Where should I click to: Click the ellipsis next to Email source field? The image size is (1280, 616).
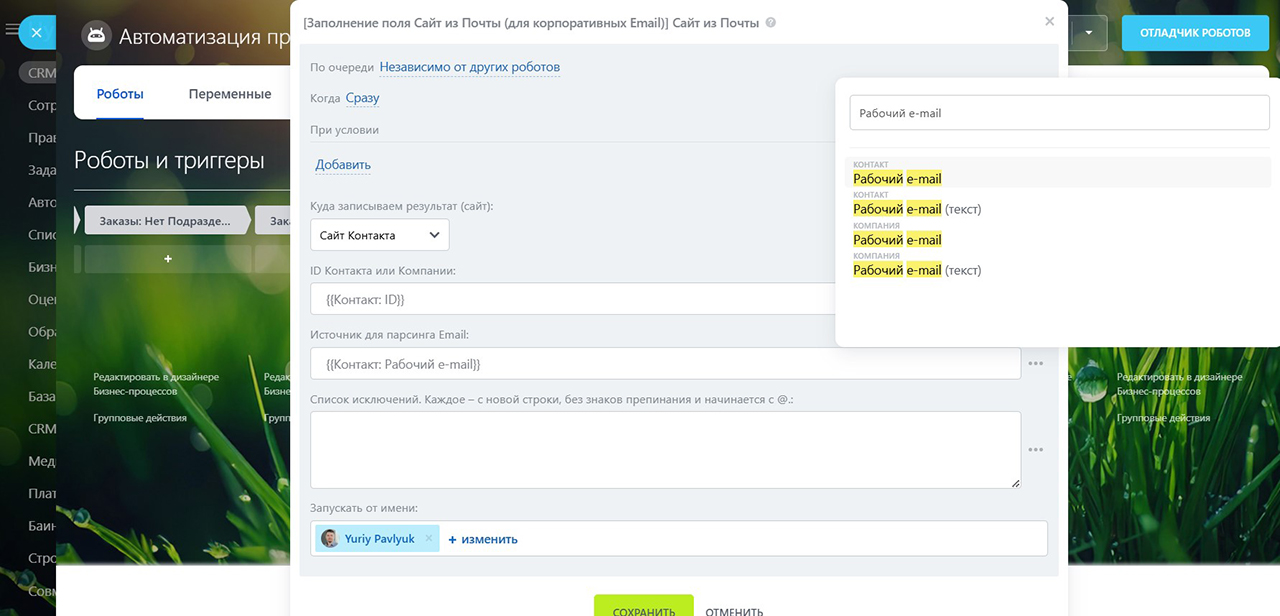(1035, 364)
